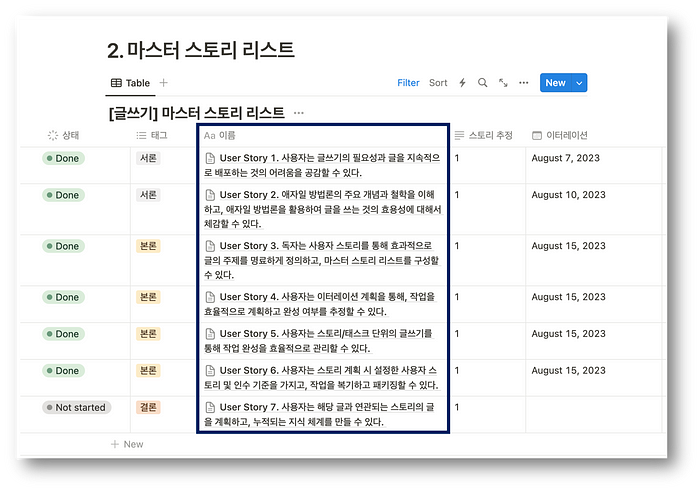Click August 15, 2023 for User Story 6
700x492 pixels.
(568, 371)
